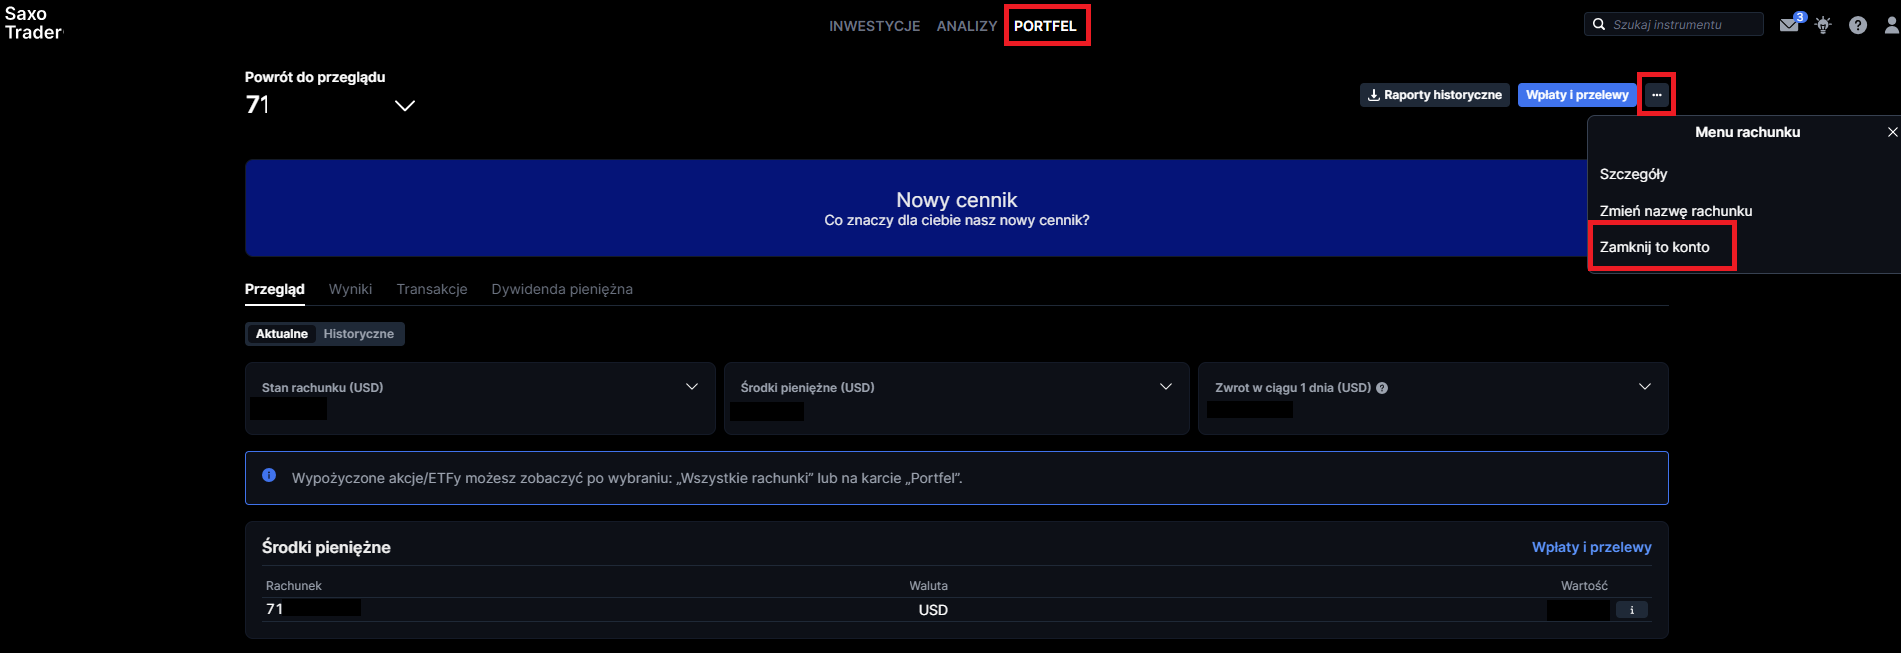This screenshot has height=653, width=1901.
Task: Click the info icon in Wartość row
Action: coord(1631,610)
